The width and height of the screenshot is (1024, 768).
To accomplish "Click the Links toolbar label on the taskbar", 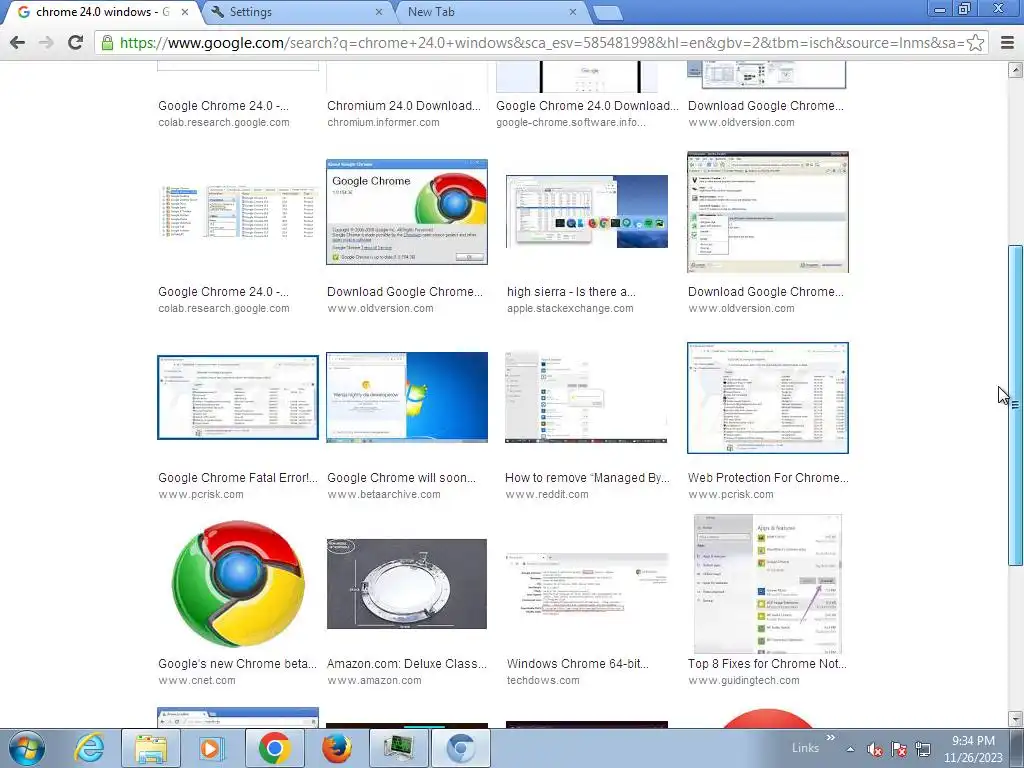I will click(x=805, y=748).
